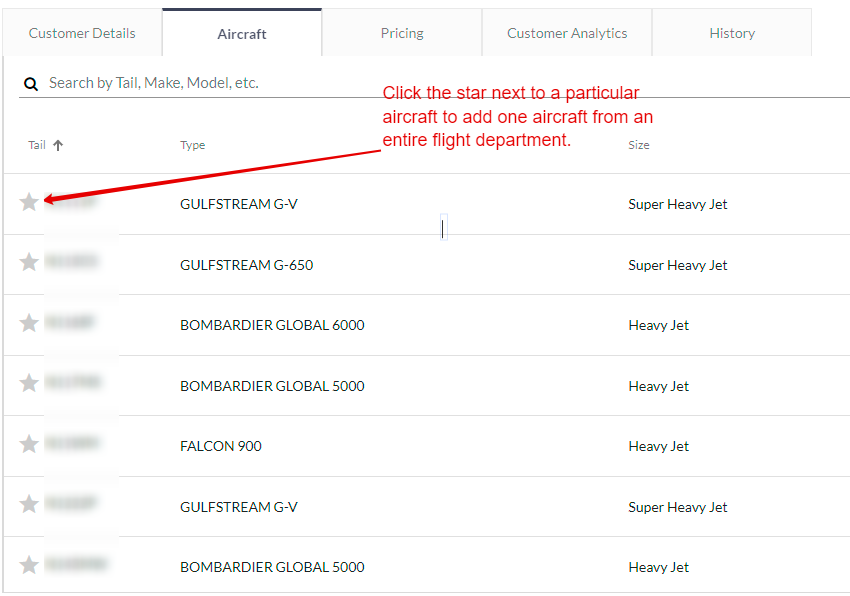Sort by the Tail column header

tap(37, 145)
